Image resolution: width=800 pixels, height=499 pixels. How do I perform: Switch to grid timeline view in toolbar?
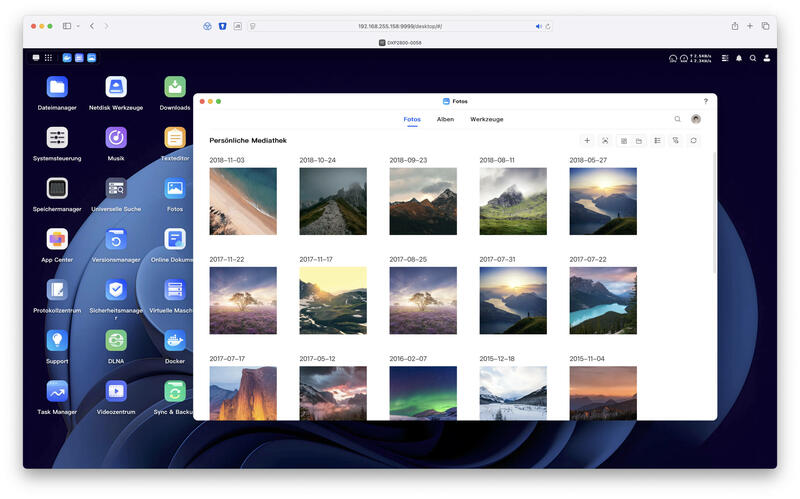(x=623, y=141)
